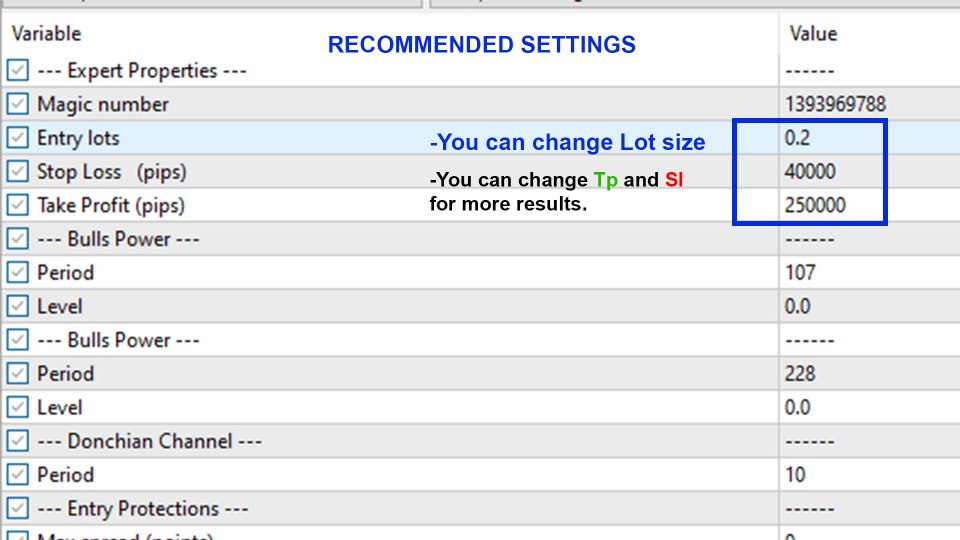Image resolution: width=960 pixels, height=540 pixels.
Task: Toggle the Expert Properties row checkbox
Action: pos(17,70)
